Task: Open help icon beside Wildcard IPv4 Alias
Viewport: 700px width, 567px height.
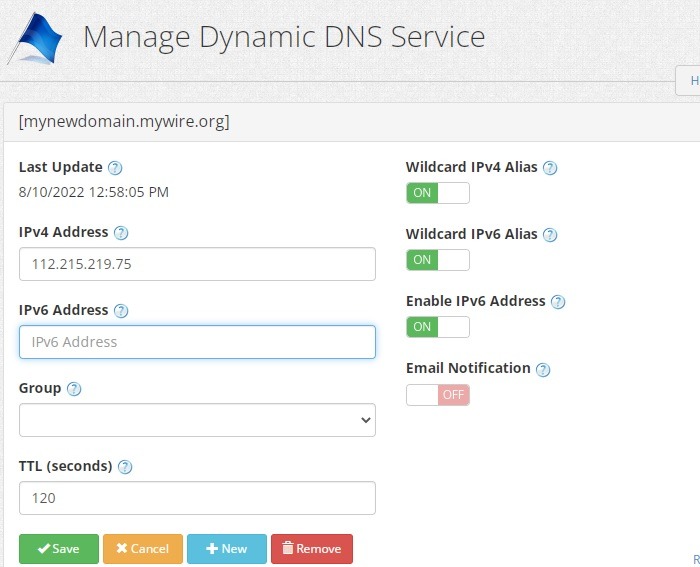Action: [x=550, y=168]
